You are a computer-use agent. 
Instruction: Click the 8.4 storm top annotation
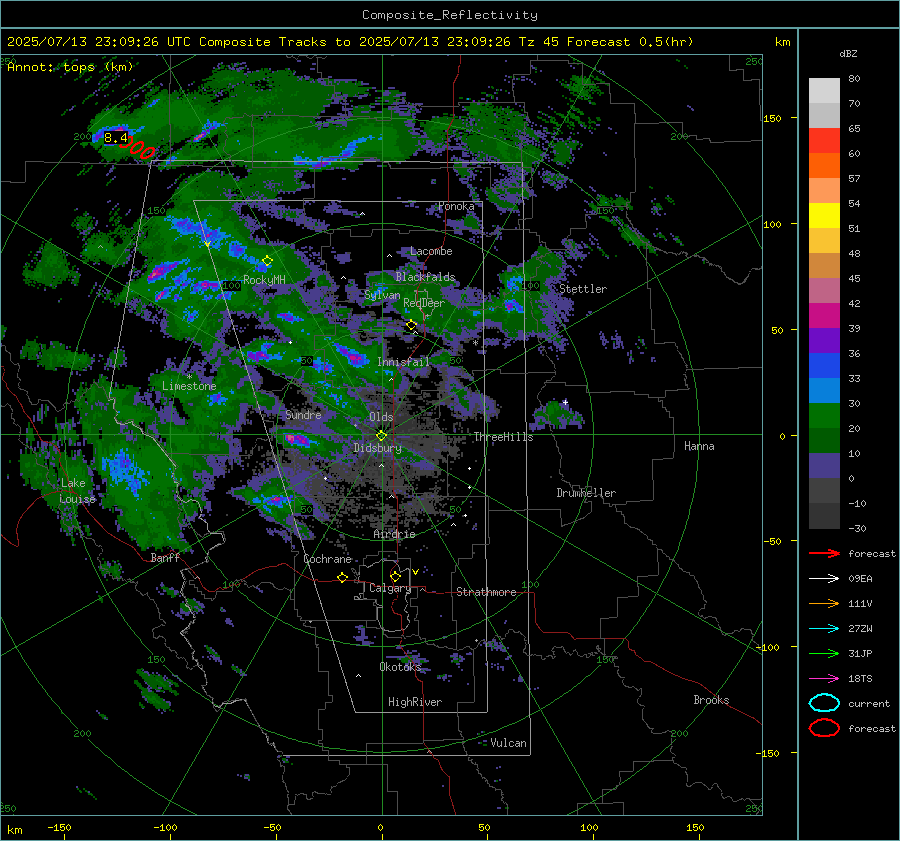tap(115, 138)
